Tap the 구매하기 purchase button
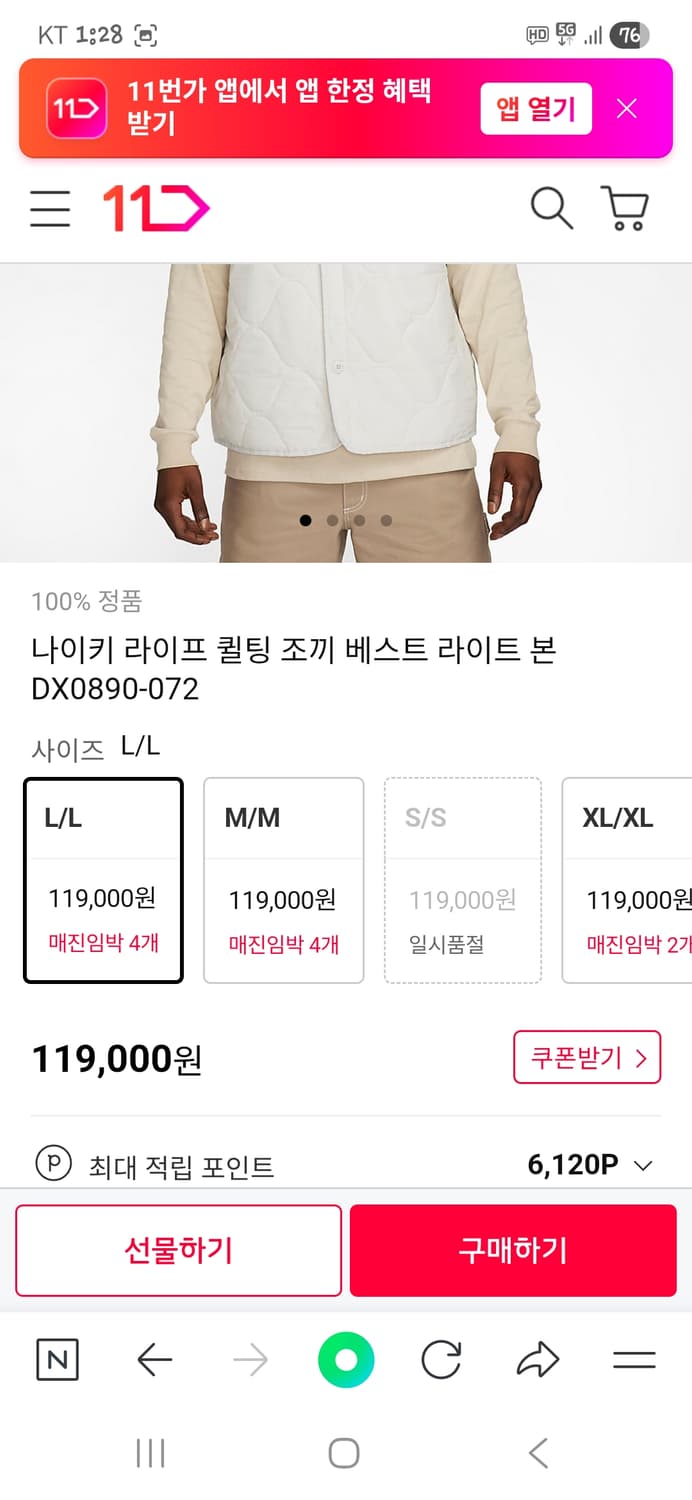Viewport: 692px width, 1500px height. 513,1250
